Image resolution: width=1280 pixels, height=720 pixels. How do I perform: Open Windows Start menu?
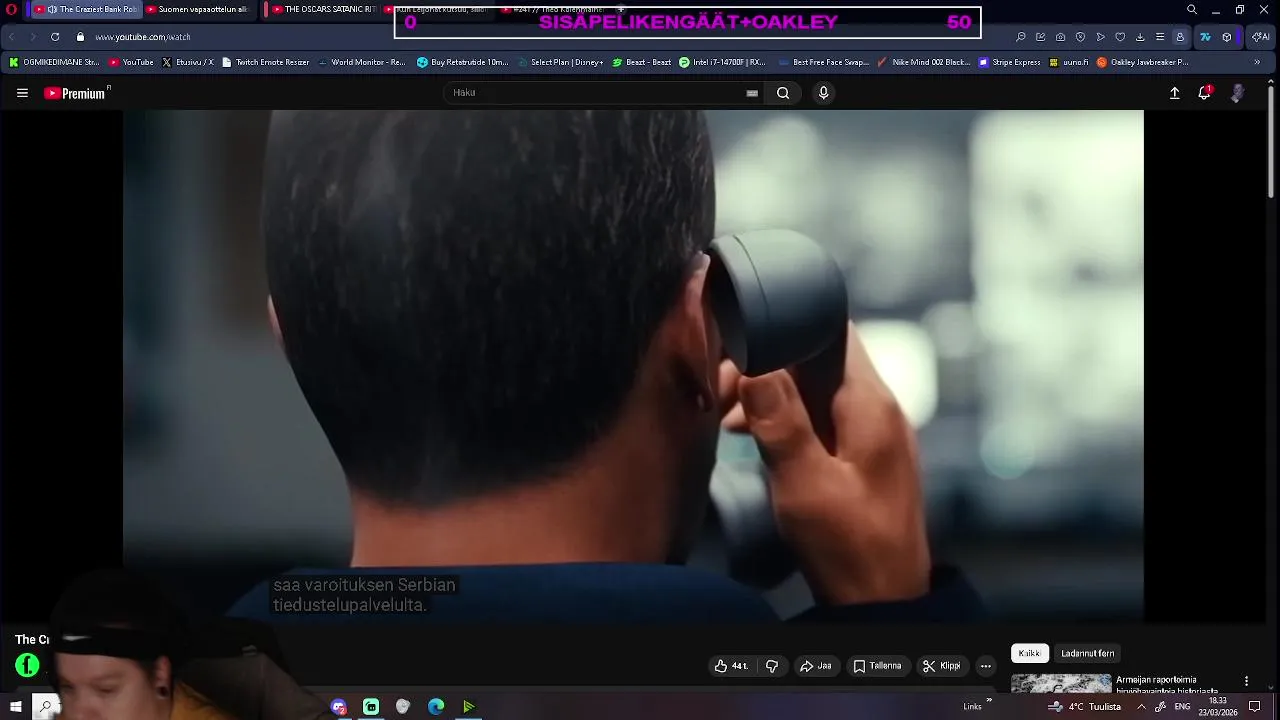(15, 707)
